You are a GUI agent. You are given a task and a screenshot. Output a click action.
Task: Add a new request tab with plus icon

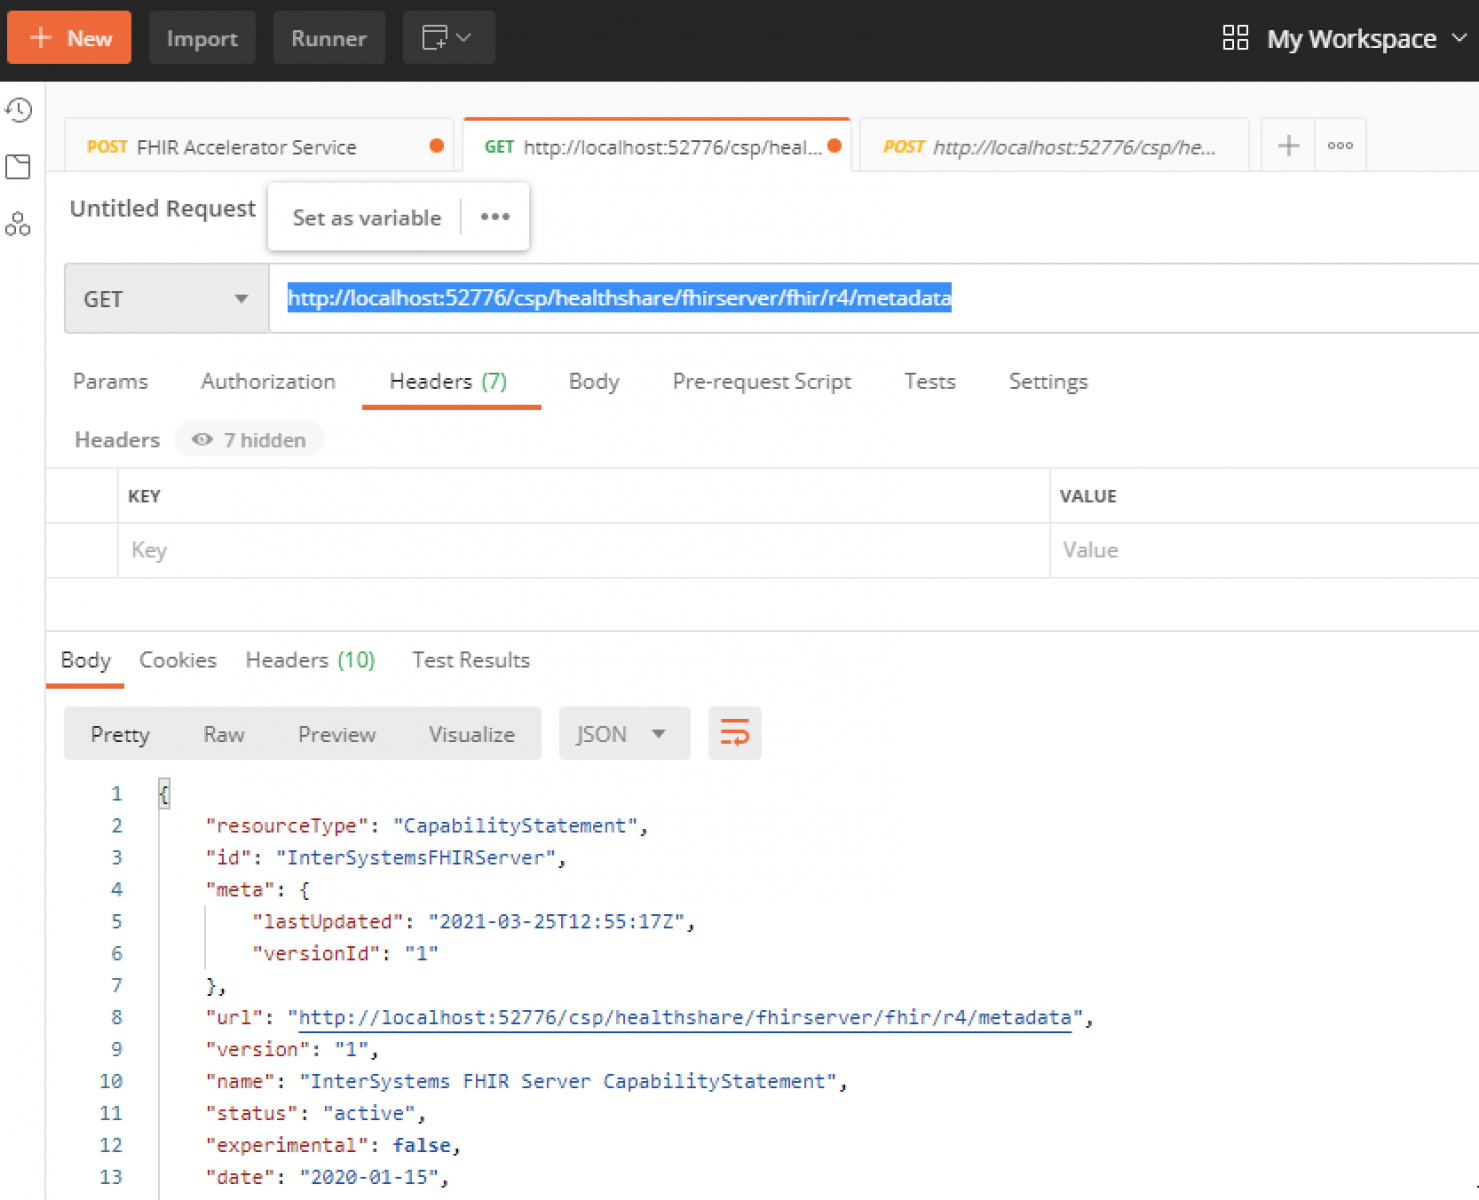pyautogui.click(x=1288, y=146)
